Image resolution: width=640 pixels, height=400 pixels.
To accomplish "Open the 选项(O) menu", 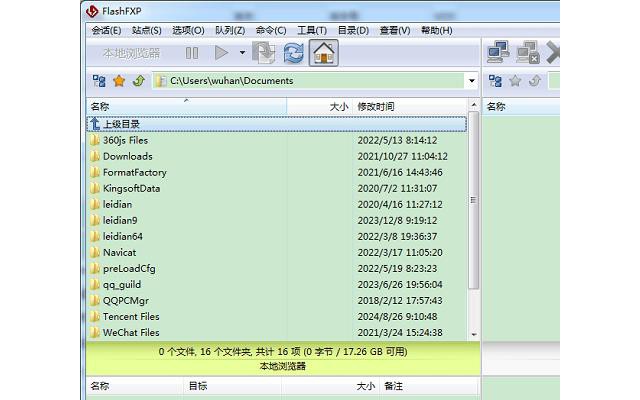I will [x=188, y=31].
